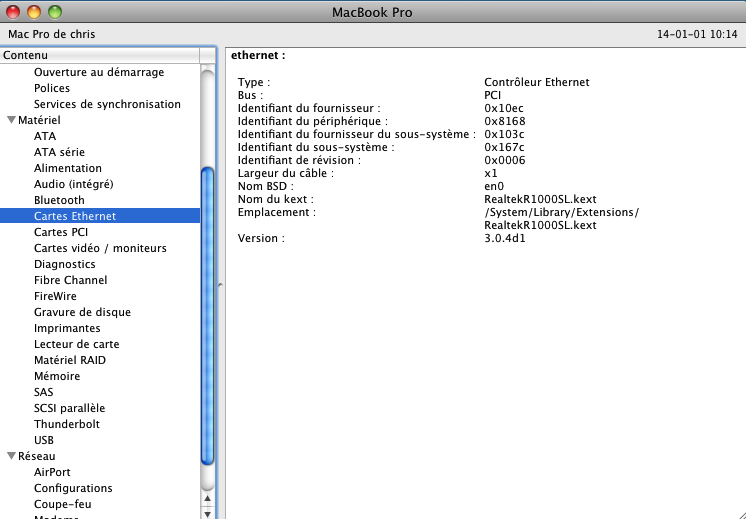Viewport: 746px width, 519px height.
Task: Open AirPort under Réseau
Action: pos(52,472)
